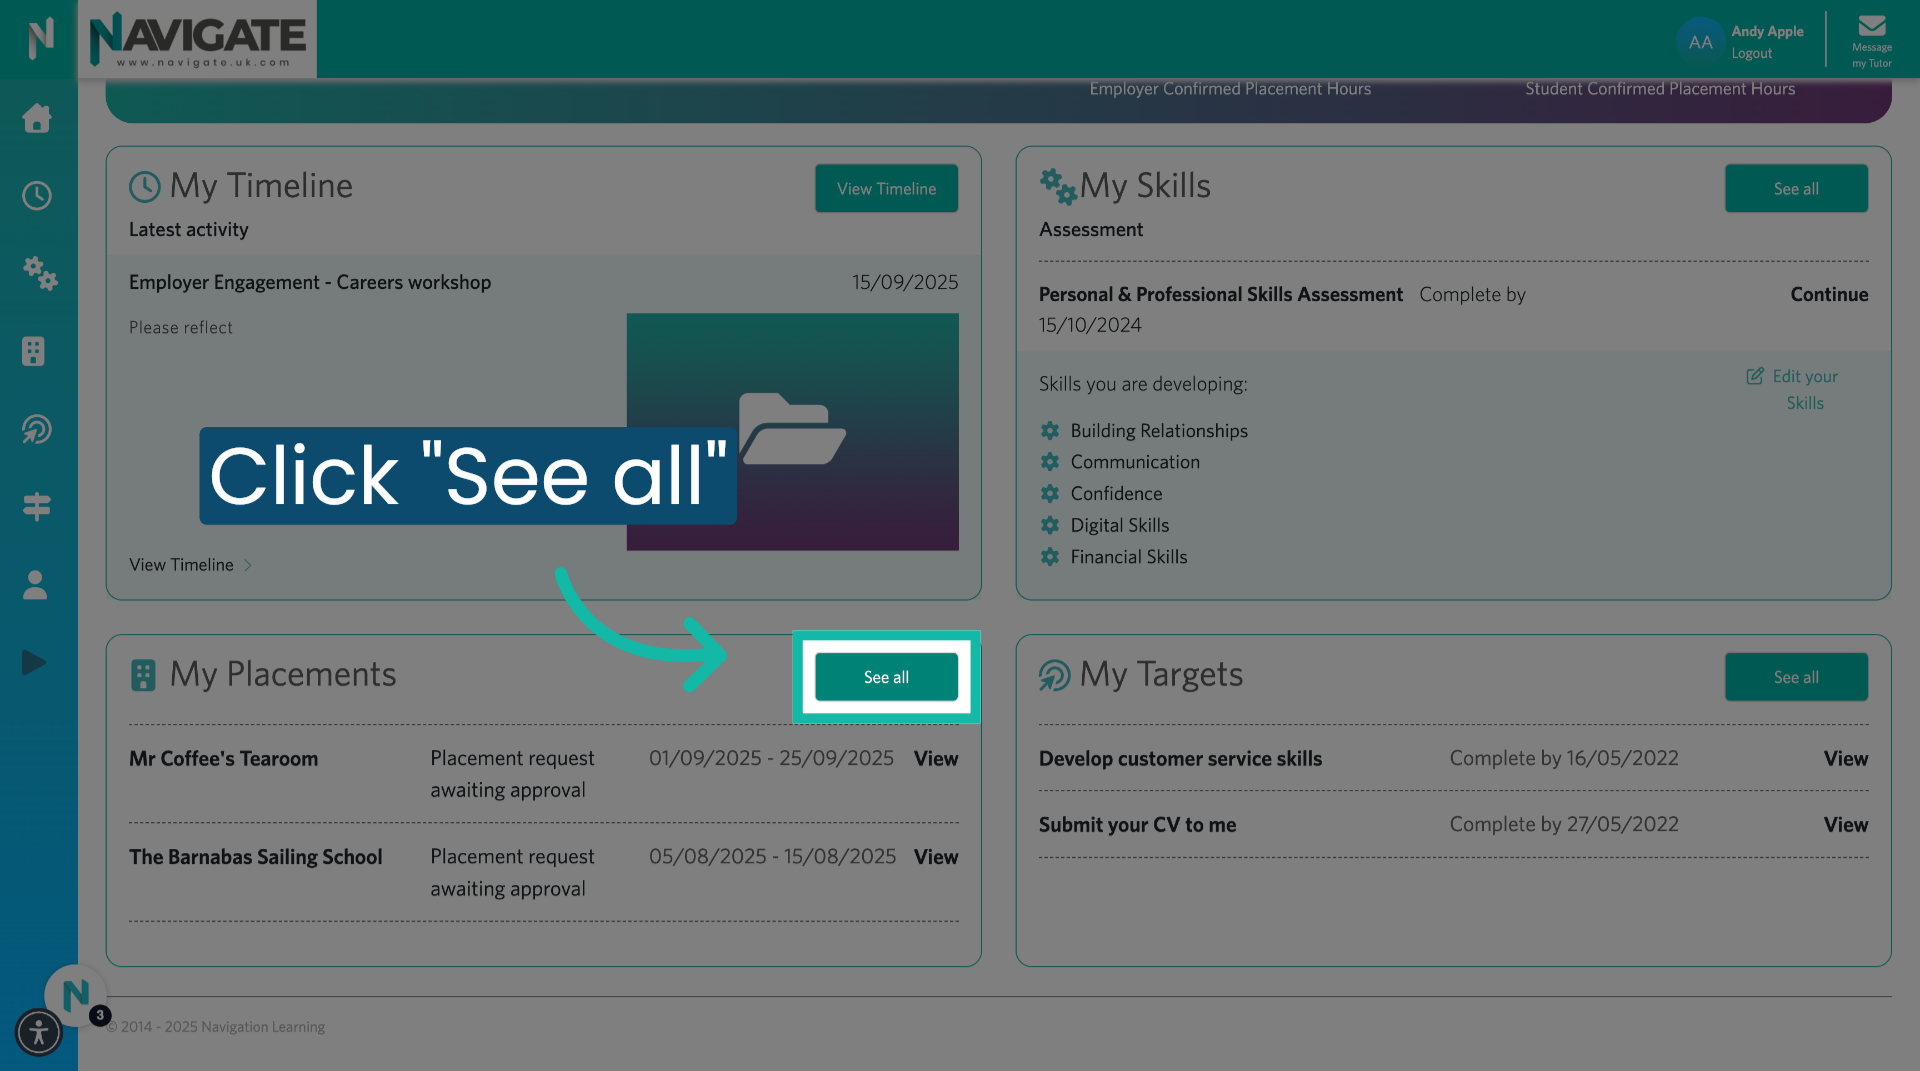
Task: Click the gear bullet beside Building Relationships
Action: (1050, 431)
